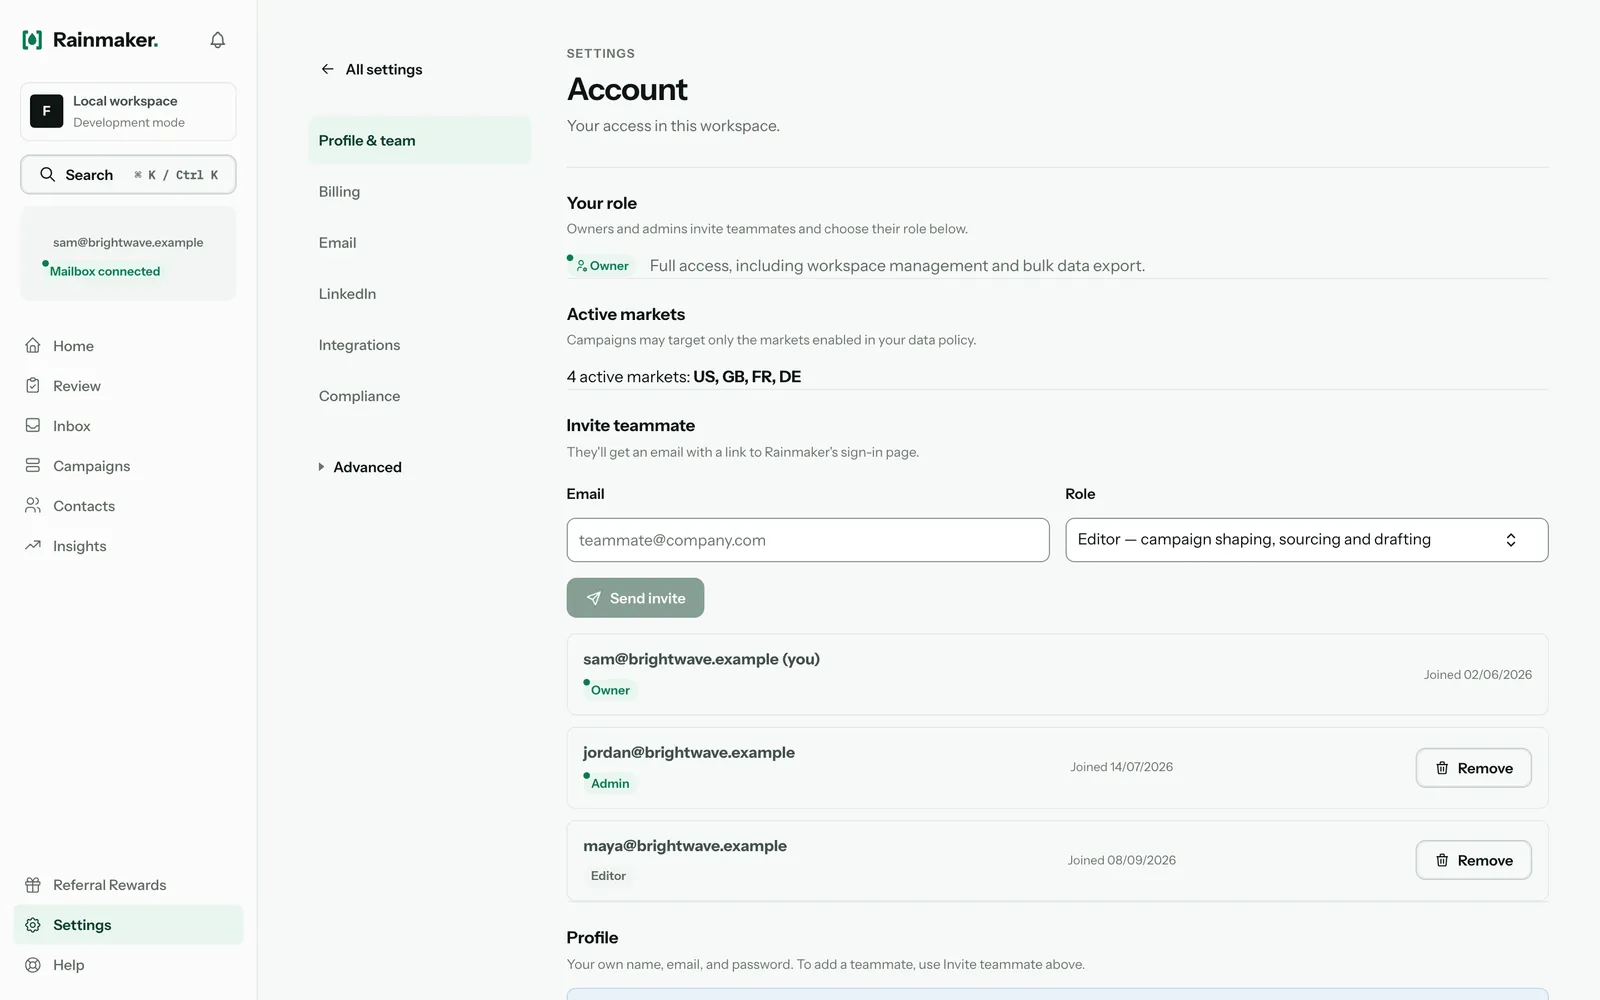Click the Settings gear icon
The height and width of the screenshot is (1000, 1600).
pyautogui.click(x=33, y=925)
